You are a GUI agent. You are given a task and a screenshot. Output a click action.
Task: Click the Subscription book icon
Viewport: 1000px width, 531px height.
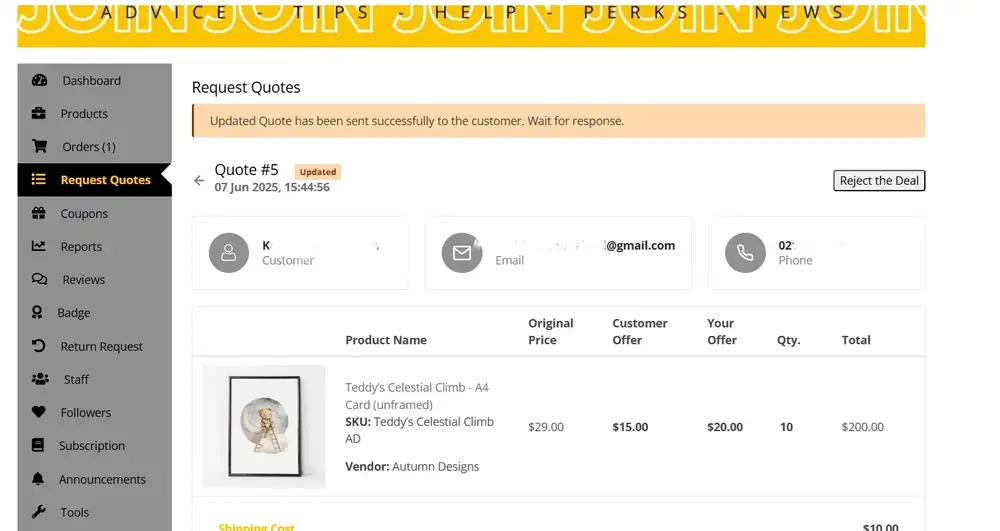pyautogui.click(x=38, y=446)
